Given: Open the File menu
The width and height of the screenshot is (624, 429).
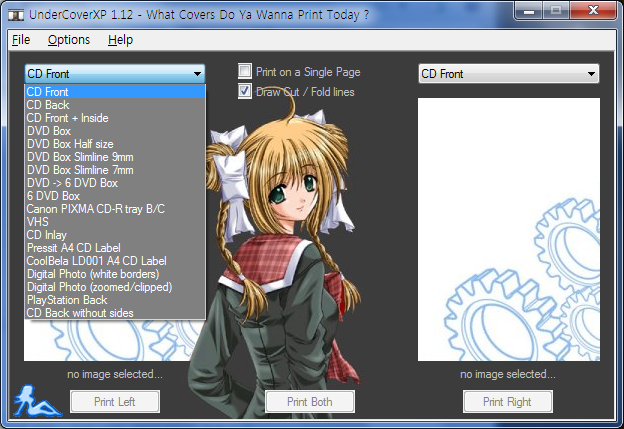Looking at the screenshot, I should [x=21, y=40].
